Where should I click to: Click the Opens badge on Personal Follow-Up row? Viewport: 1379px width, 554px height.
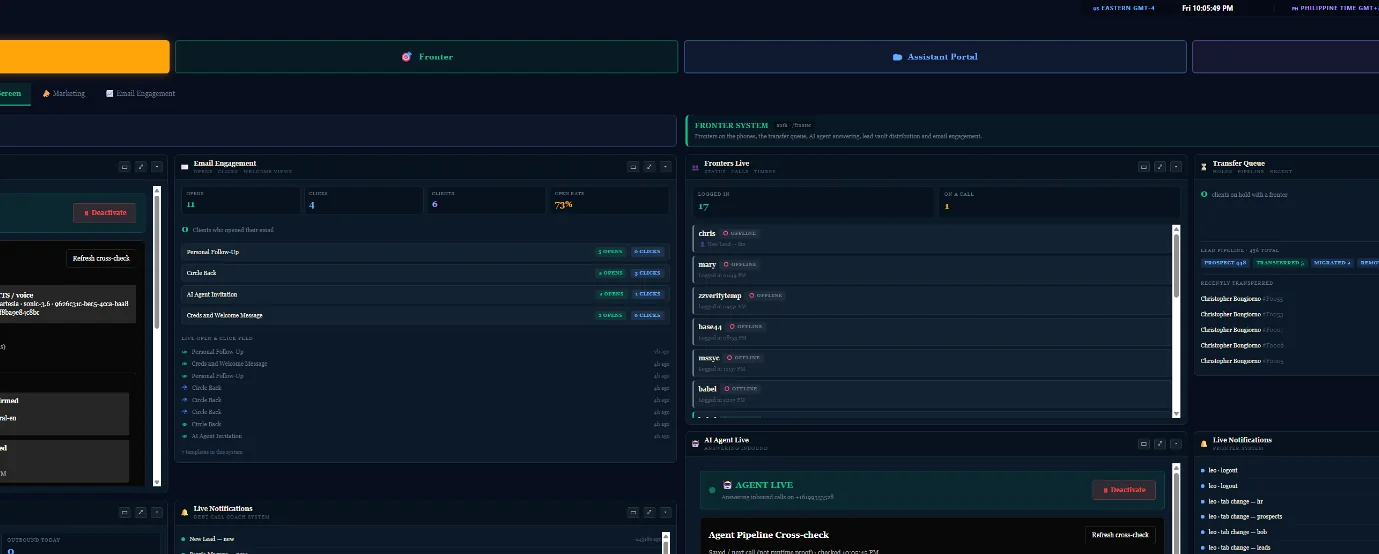coord(610,252)
